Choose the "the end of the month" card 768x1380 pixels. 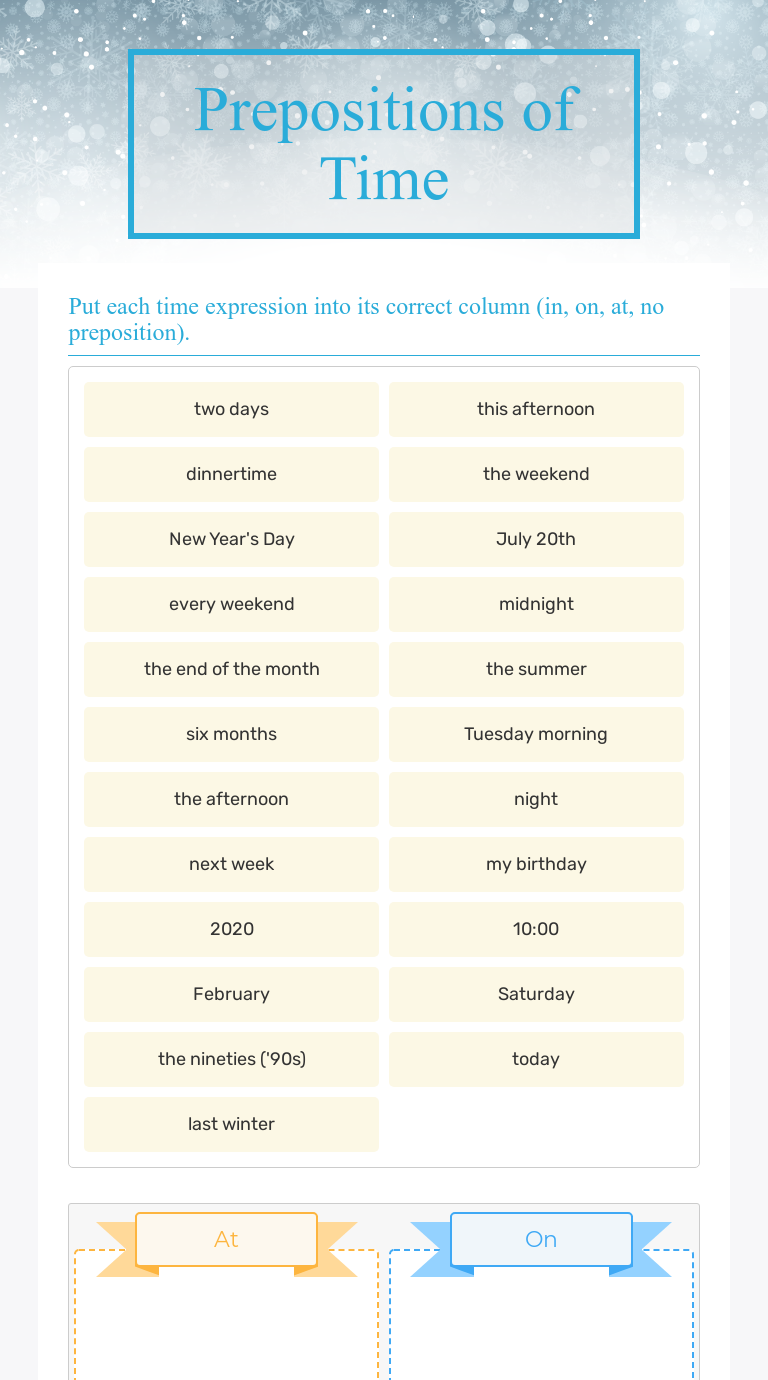tap(231, 669)
